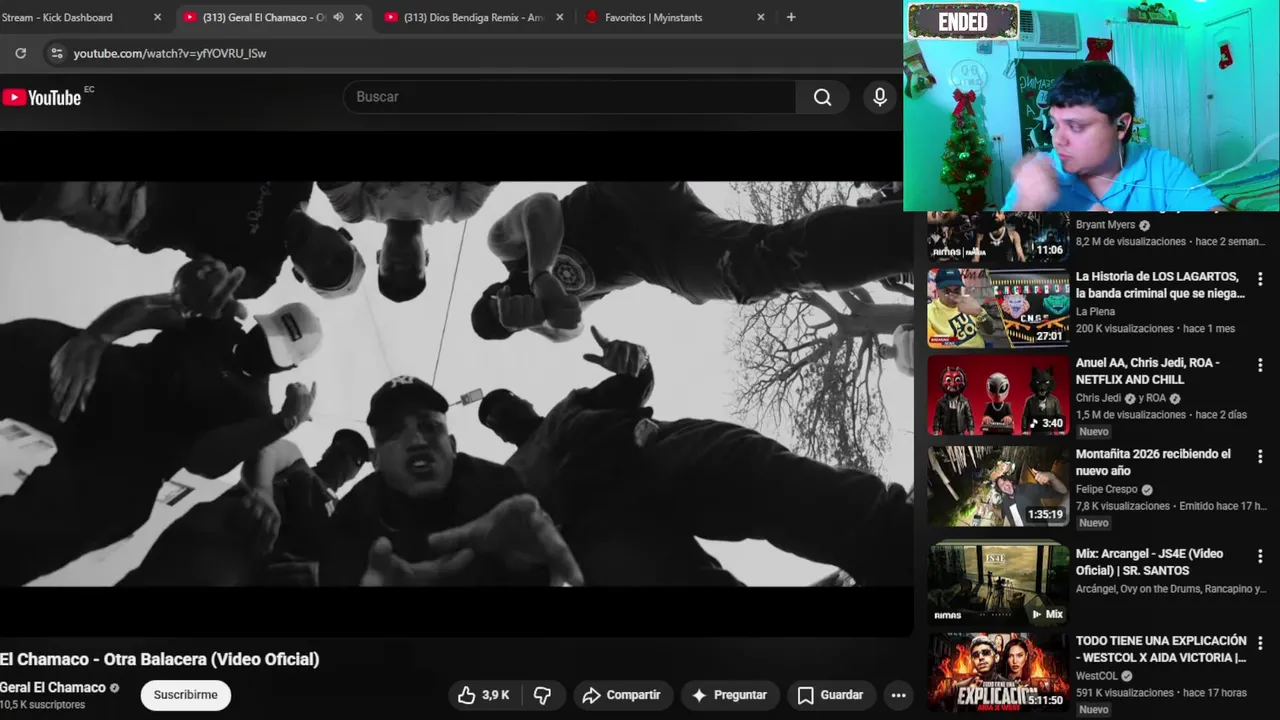This screenshot has height=720, width=1280.
Task: Mute the Geral El Chamaco tab audio icon
Action: 338,17
